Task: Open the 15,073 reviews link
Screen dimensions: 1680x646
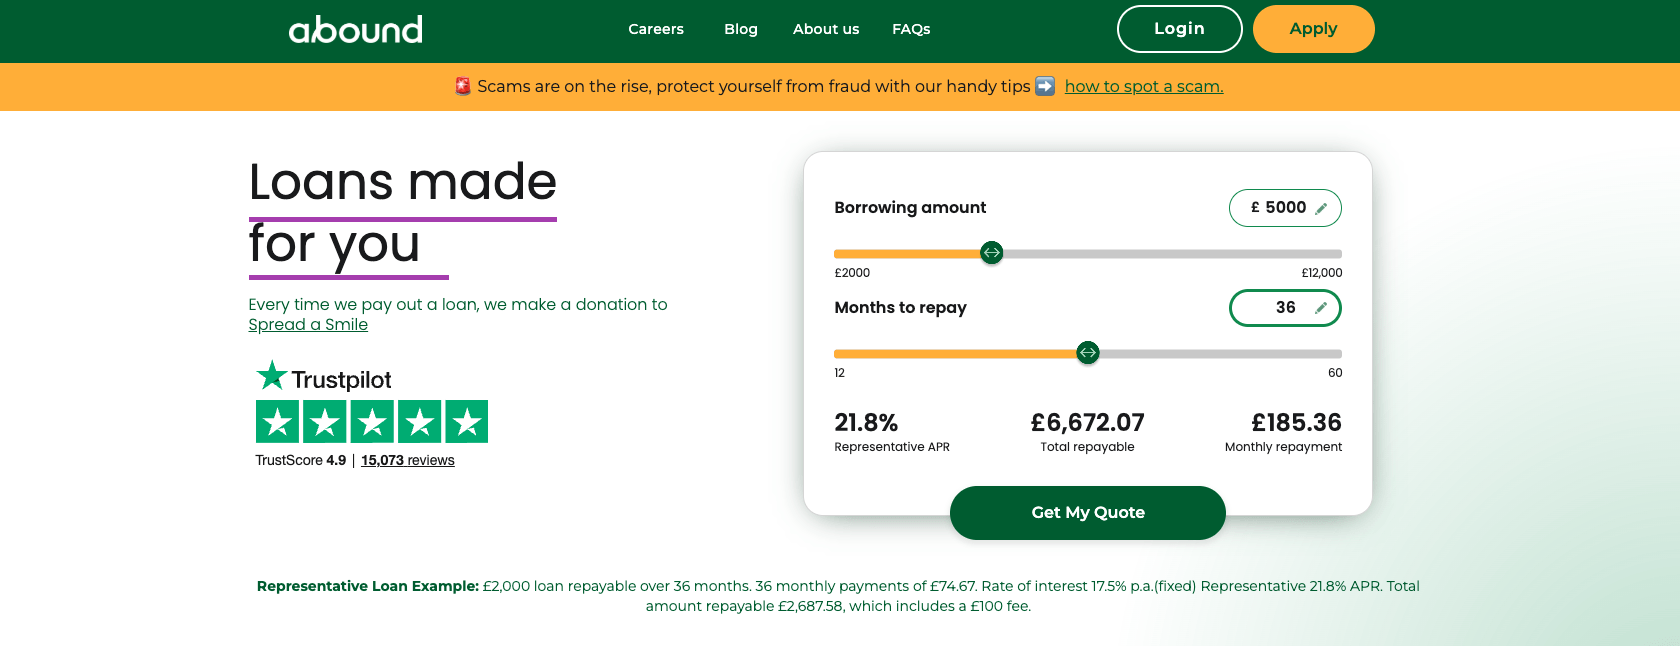Action: pos(408,460)
